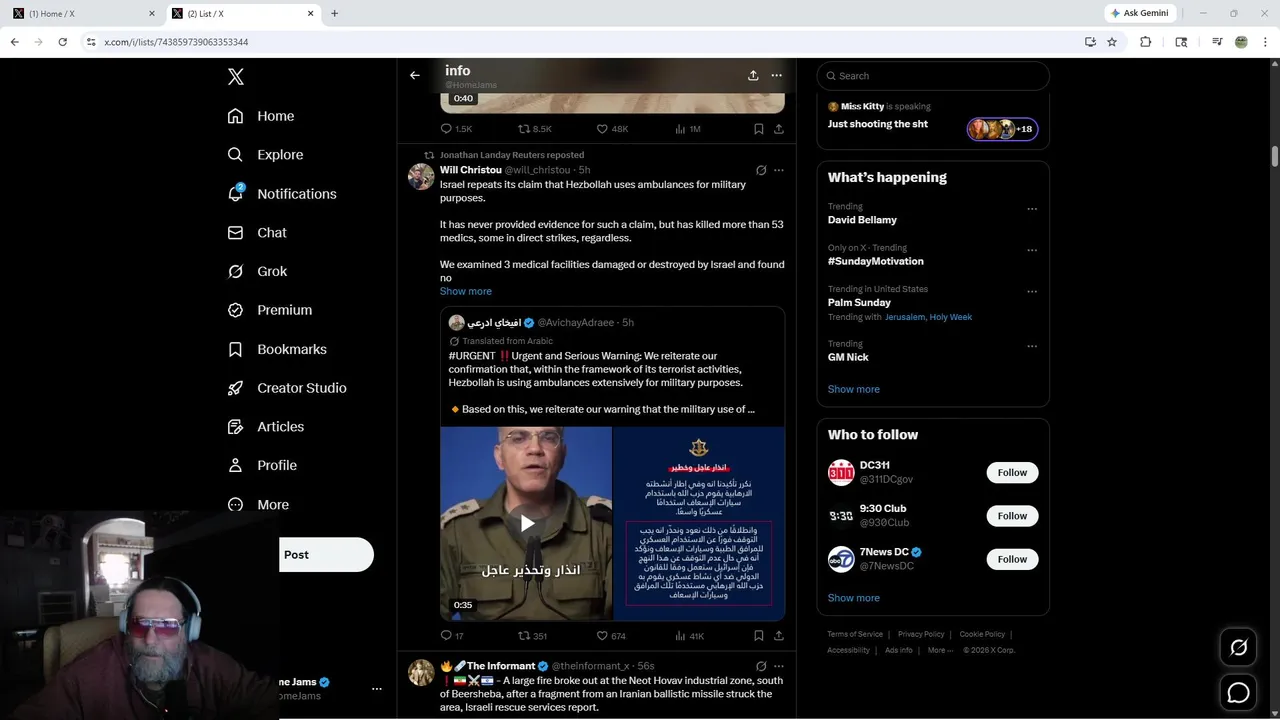
Task: Follow the DC311 account
Action: [x=1012, y=473]
